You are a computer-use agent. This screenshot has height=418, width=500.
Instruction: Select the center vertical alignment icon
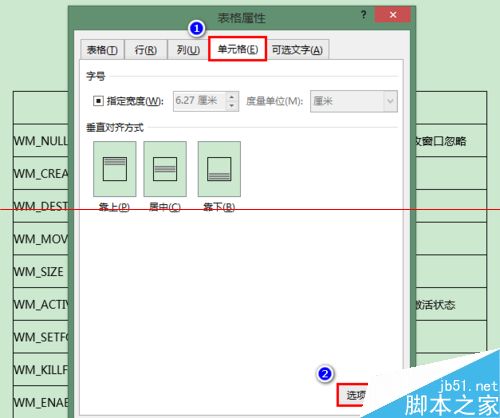165,169
